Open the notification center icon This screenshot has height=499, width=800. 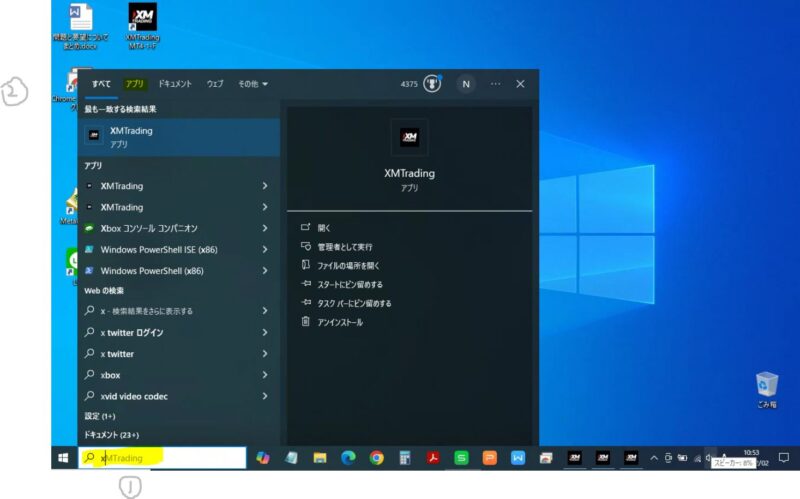point(784,458)
